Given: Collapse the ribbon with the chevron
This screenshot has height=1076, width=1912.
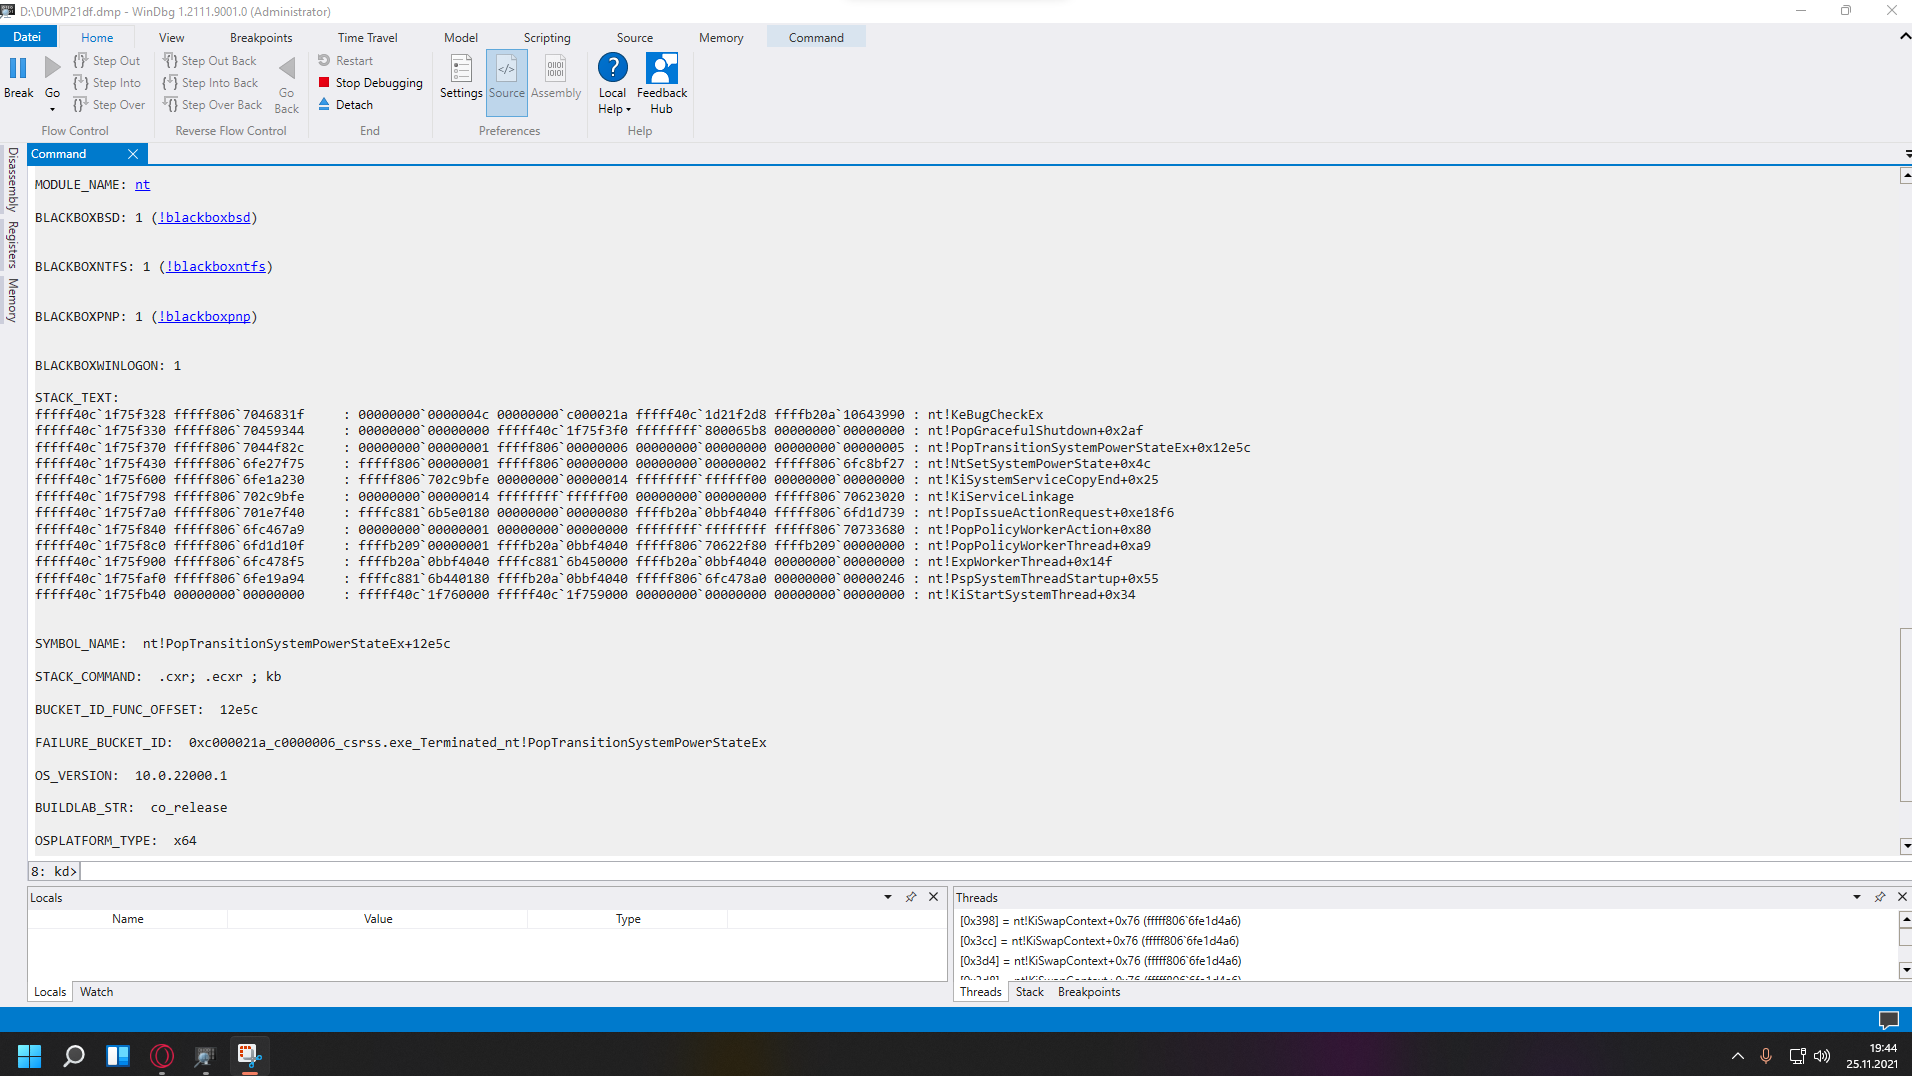Looking at the screenshot, I should [x=1904, y=36].
